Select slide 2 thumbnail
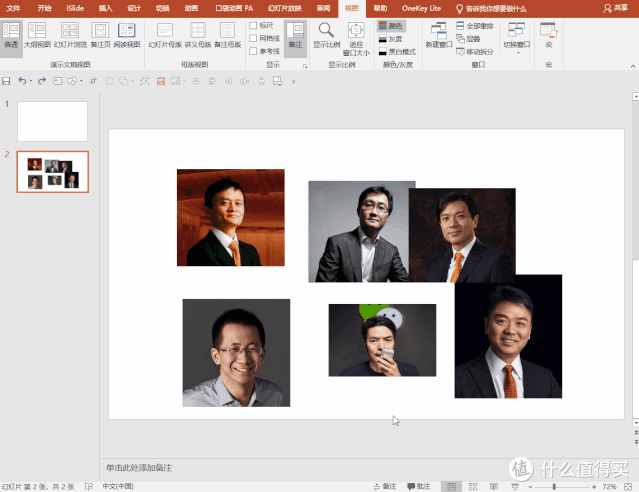639x492 pixels. click(53, 172)
